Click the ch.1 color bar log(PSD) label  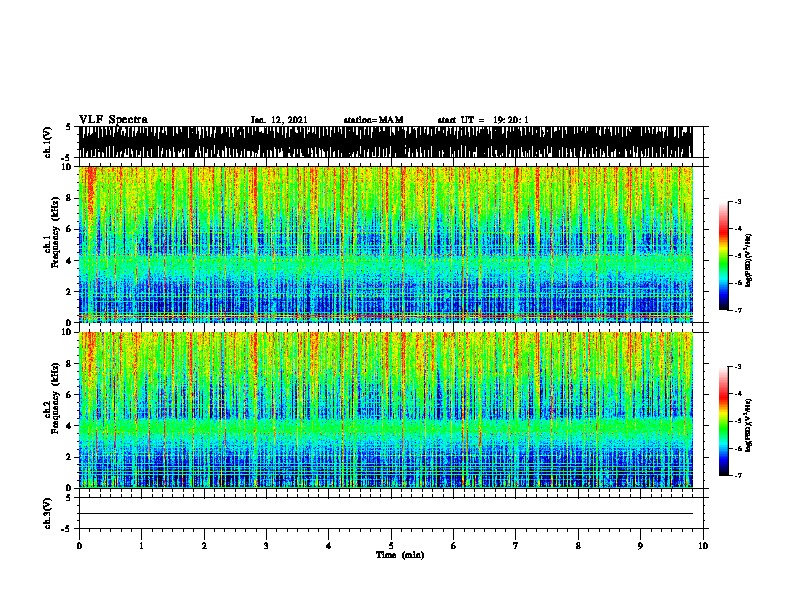coord(749,260)
